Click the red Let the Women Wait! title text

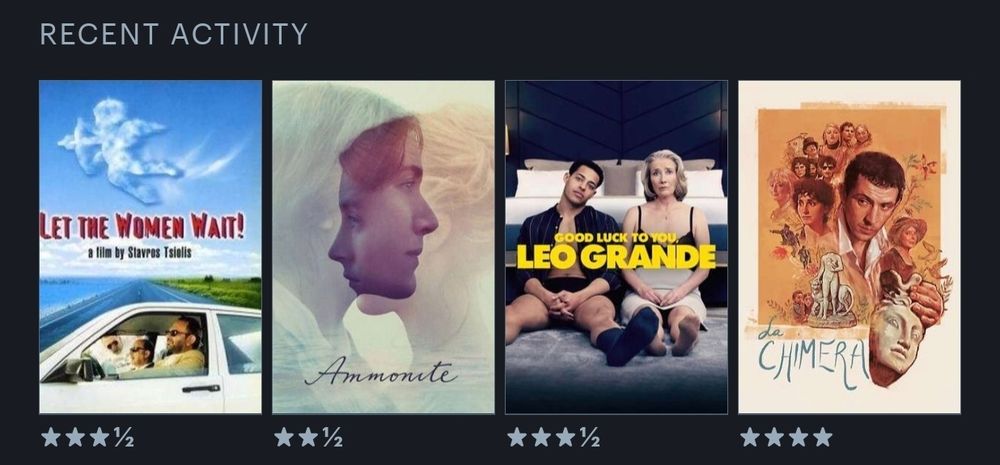click(142, 226)
